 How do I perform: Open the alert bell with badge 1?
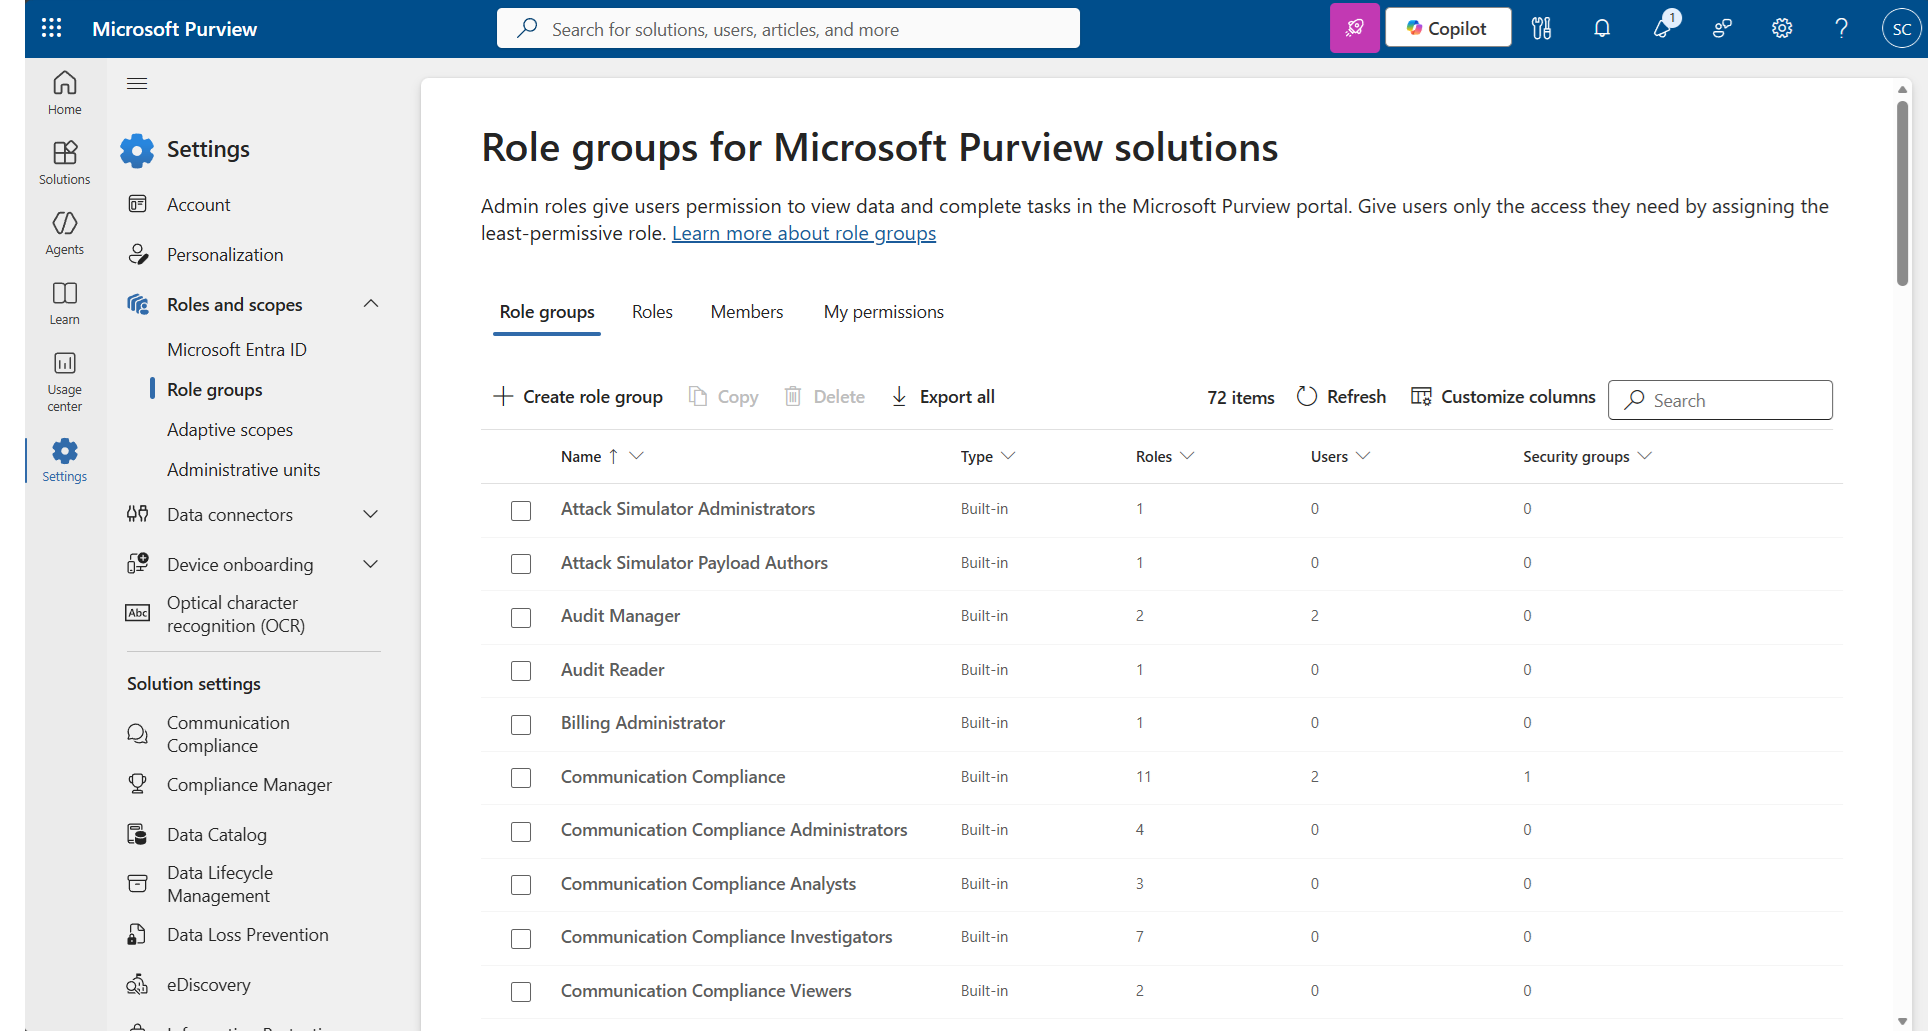pos(1663,26)
